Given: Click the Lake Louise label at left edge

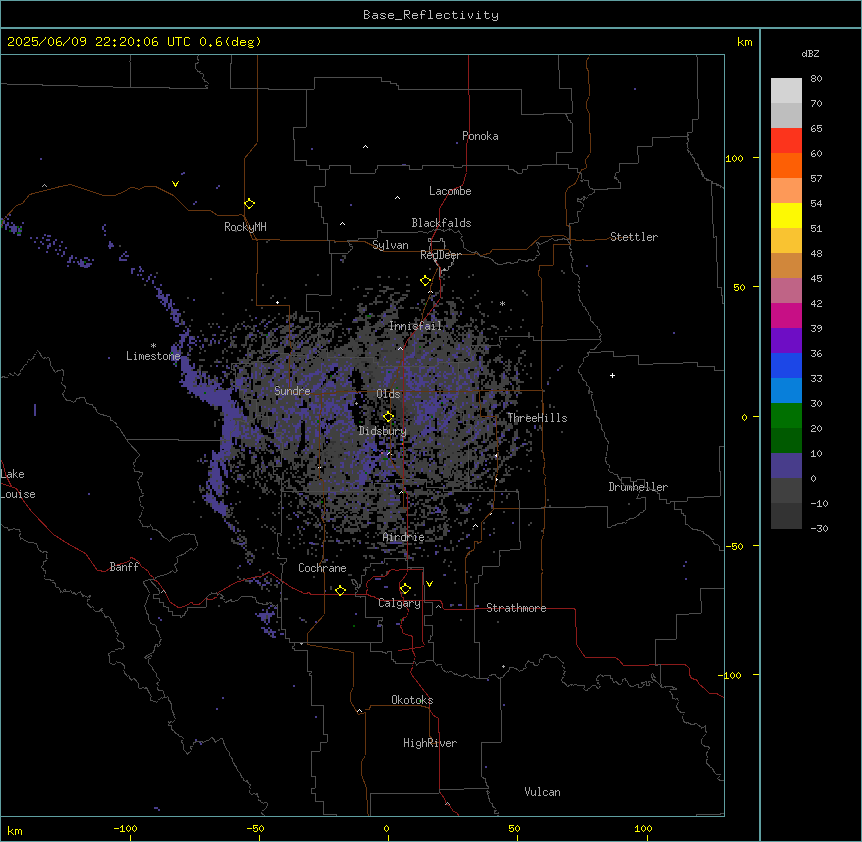Looking at the screenshot, I should [x=18, y=484].
